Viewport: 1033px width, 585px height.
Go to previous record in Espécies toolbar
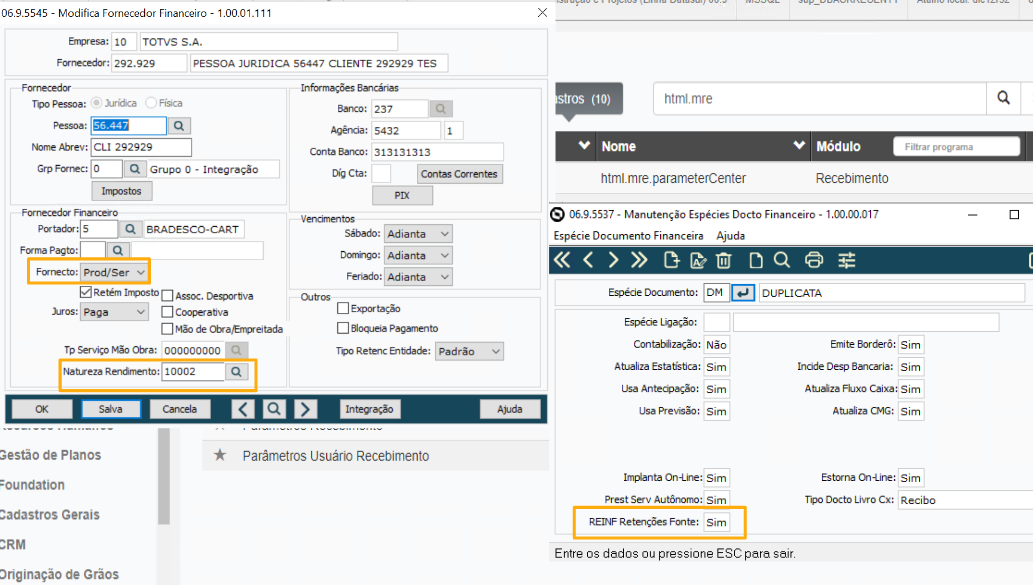(588, 260)
